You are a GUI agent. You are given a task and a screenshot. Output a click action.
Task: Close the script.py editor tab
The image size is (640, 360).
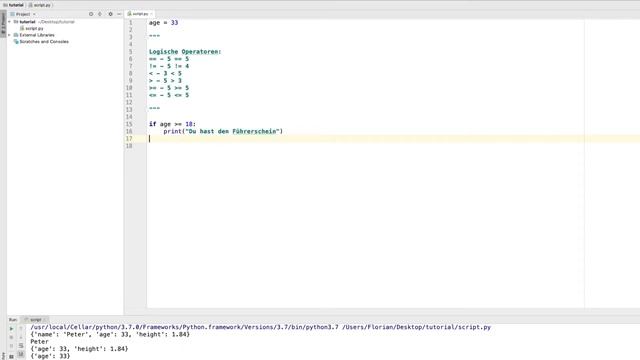(151, 14)
